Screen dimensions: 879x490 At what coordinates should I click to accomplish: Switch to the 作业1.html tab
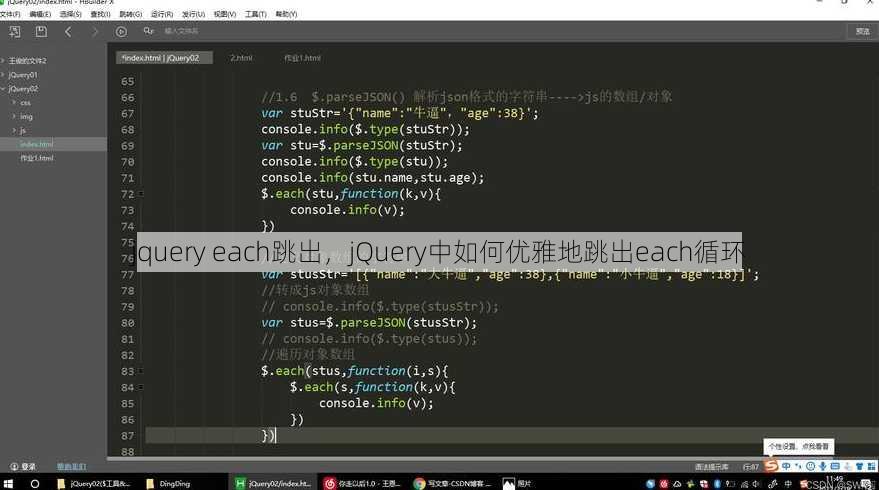coord(302,58)
